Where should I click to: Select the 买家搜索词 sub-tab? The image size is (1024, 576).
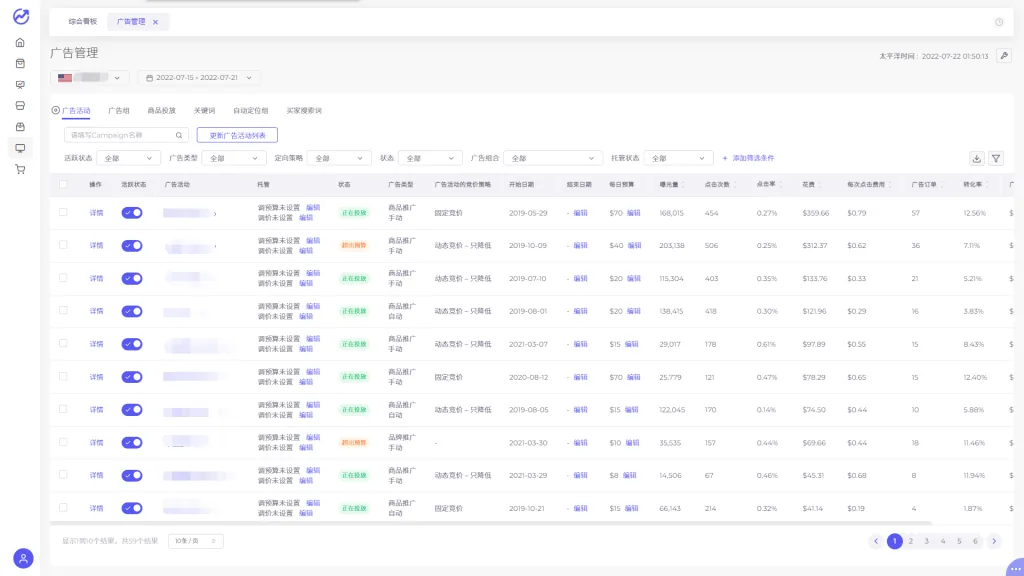[x=304, y=110]
